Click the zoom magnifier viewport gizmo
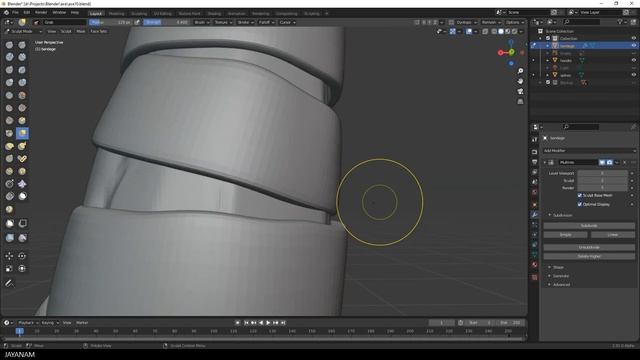The width and height of the screenshot is (640, 360). point(520,71)
